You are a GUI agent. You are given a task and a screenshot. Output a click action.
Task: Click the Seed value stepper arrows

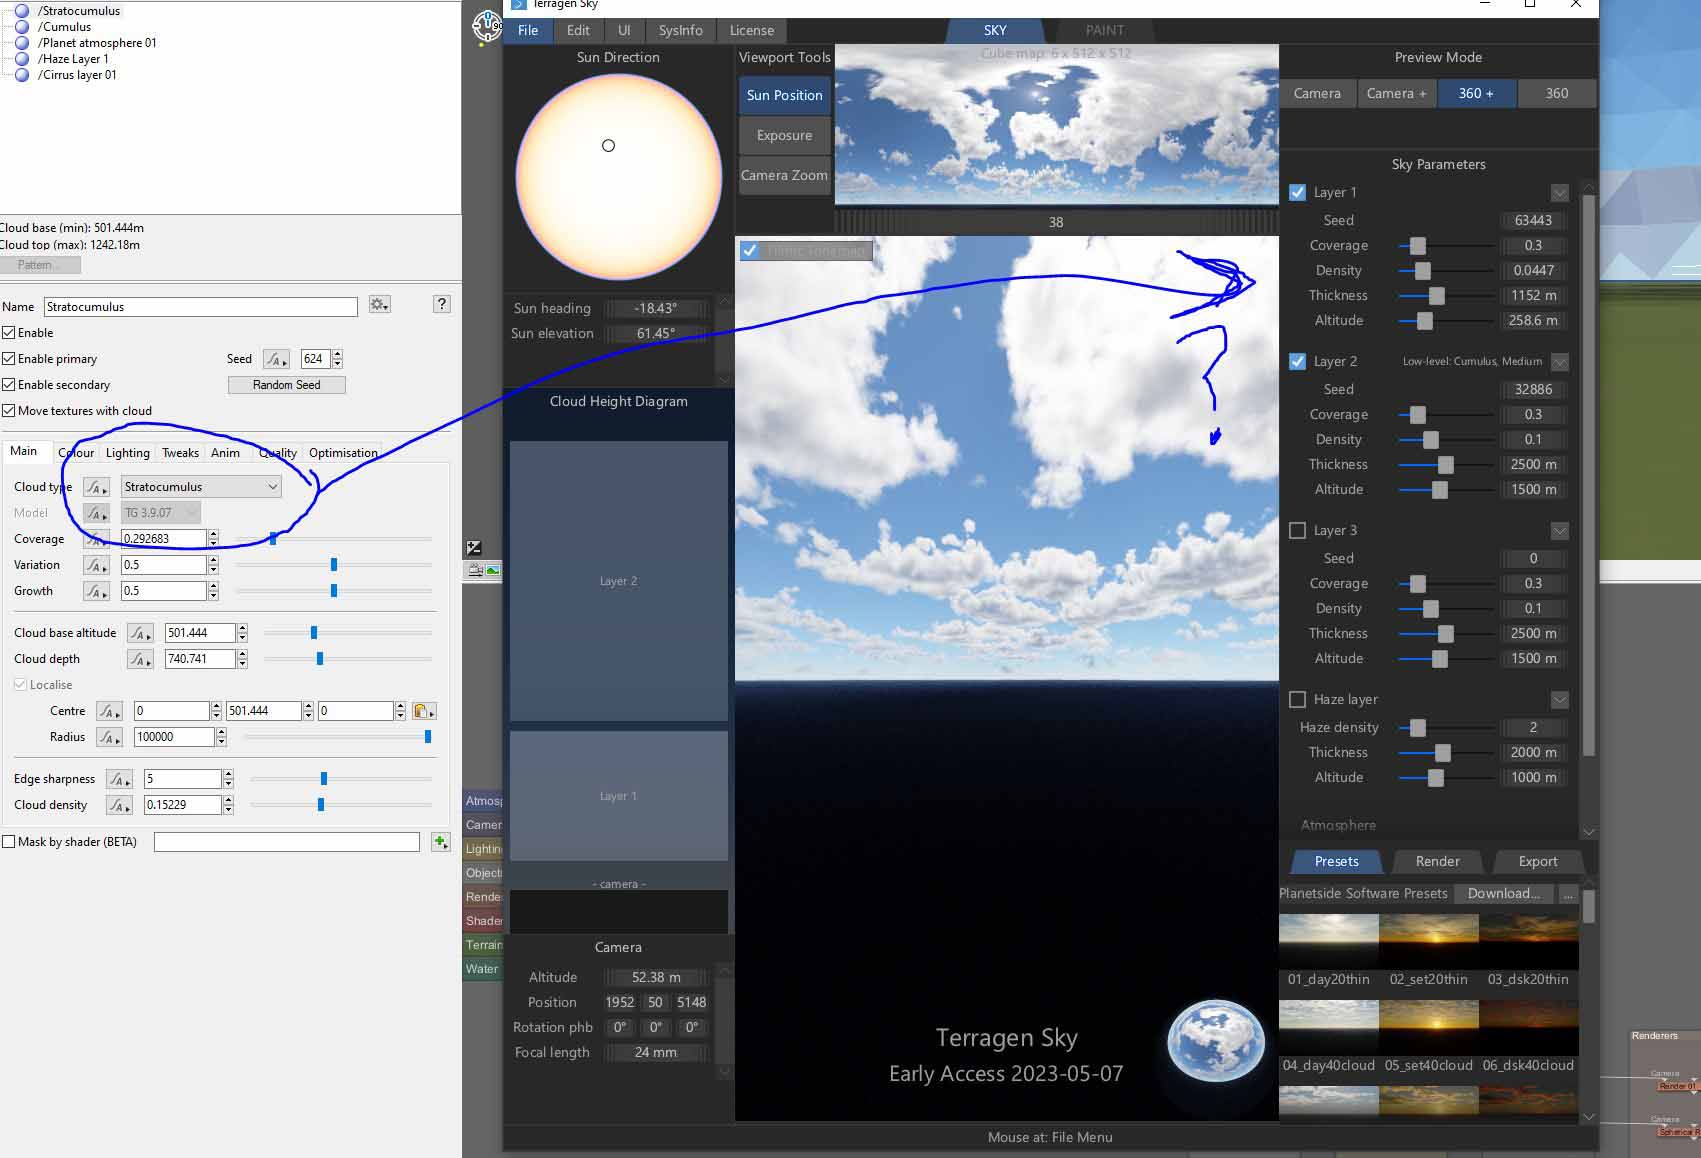[x=337, y=359]
